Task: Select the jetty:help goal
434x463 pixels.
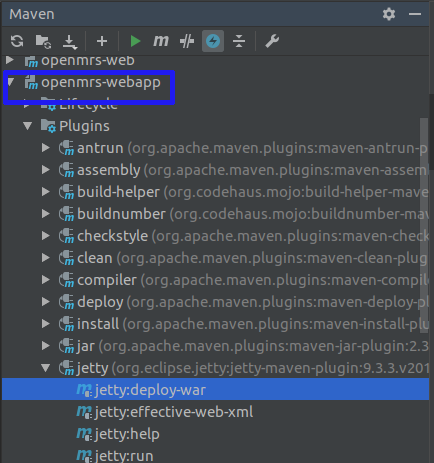Action: click(x=215, y=434)
